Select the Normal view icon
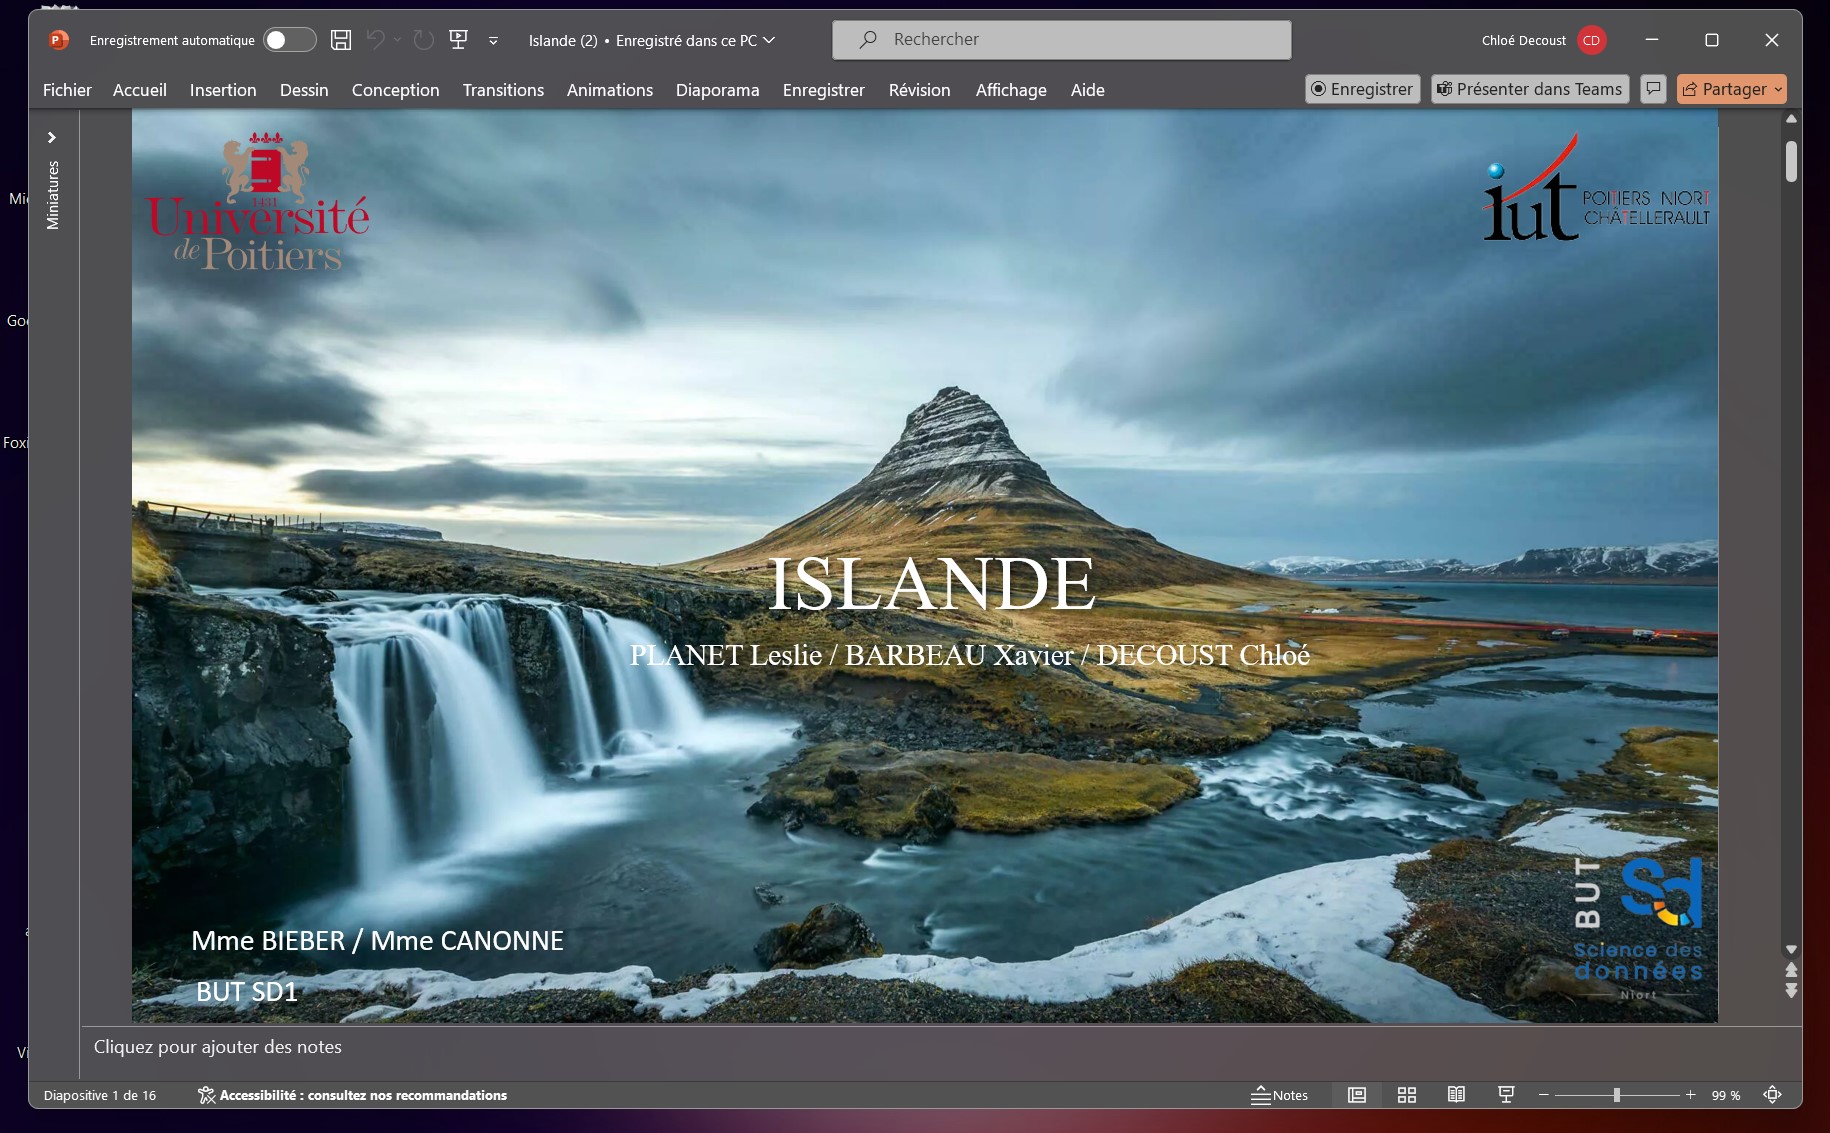Viewport: 1830px width, 1133px height. 1356,1095
